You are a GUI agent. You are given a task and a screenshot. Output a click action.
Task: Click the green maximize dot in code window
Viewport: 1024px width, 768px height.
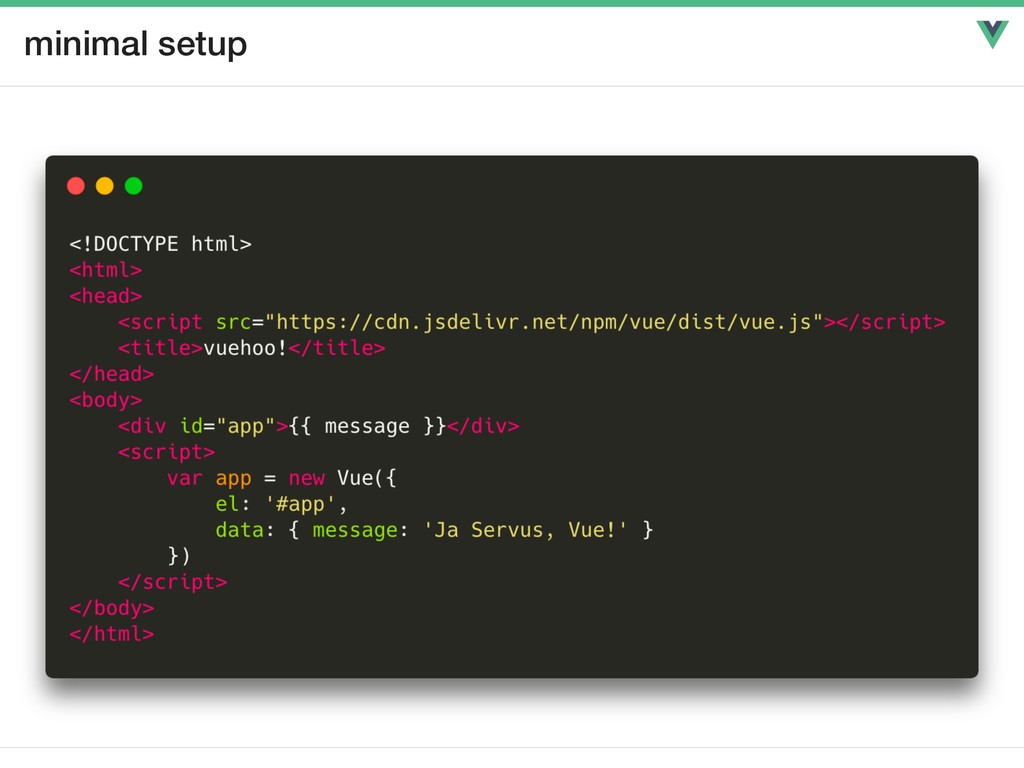tap(133, 186)
